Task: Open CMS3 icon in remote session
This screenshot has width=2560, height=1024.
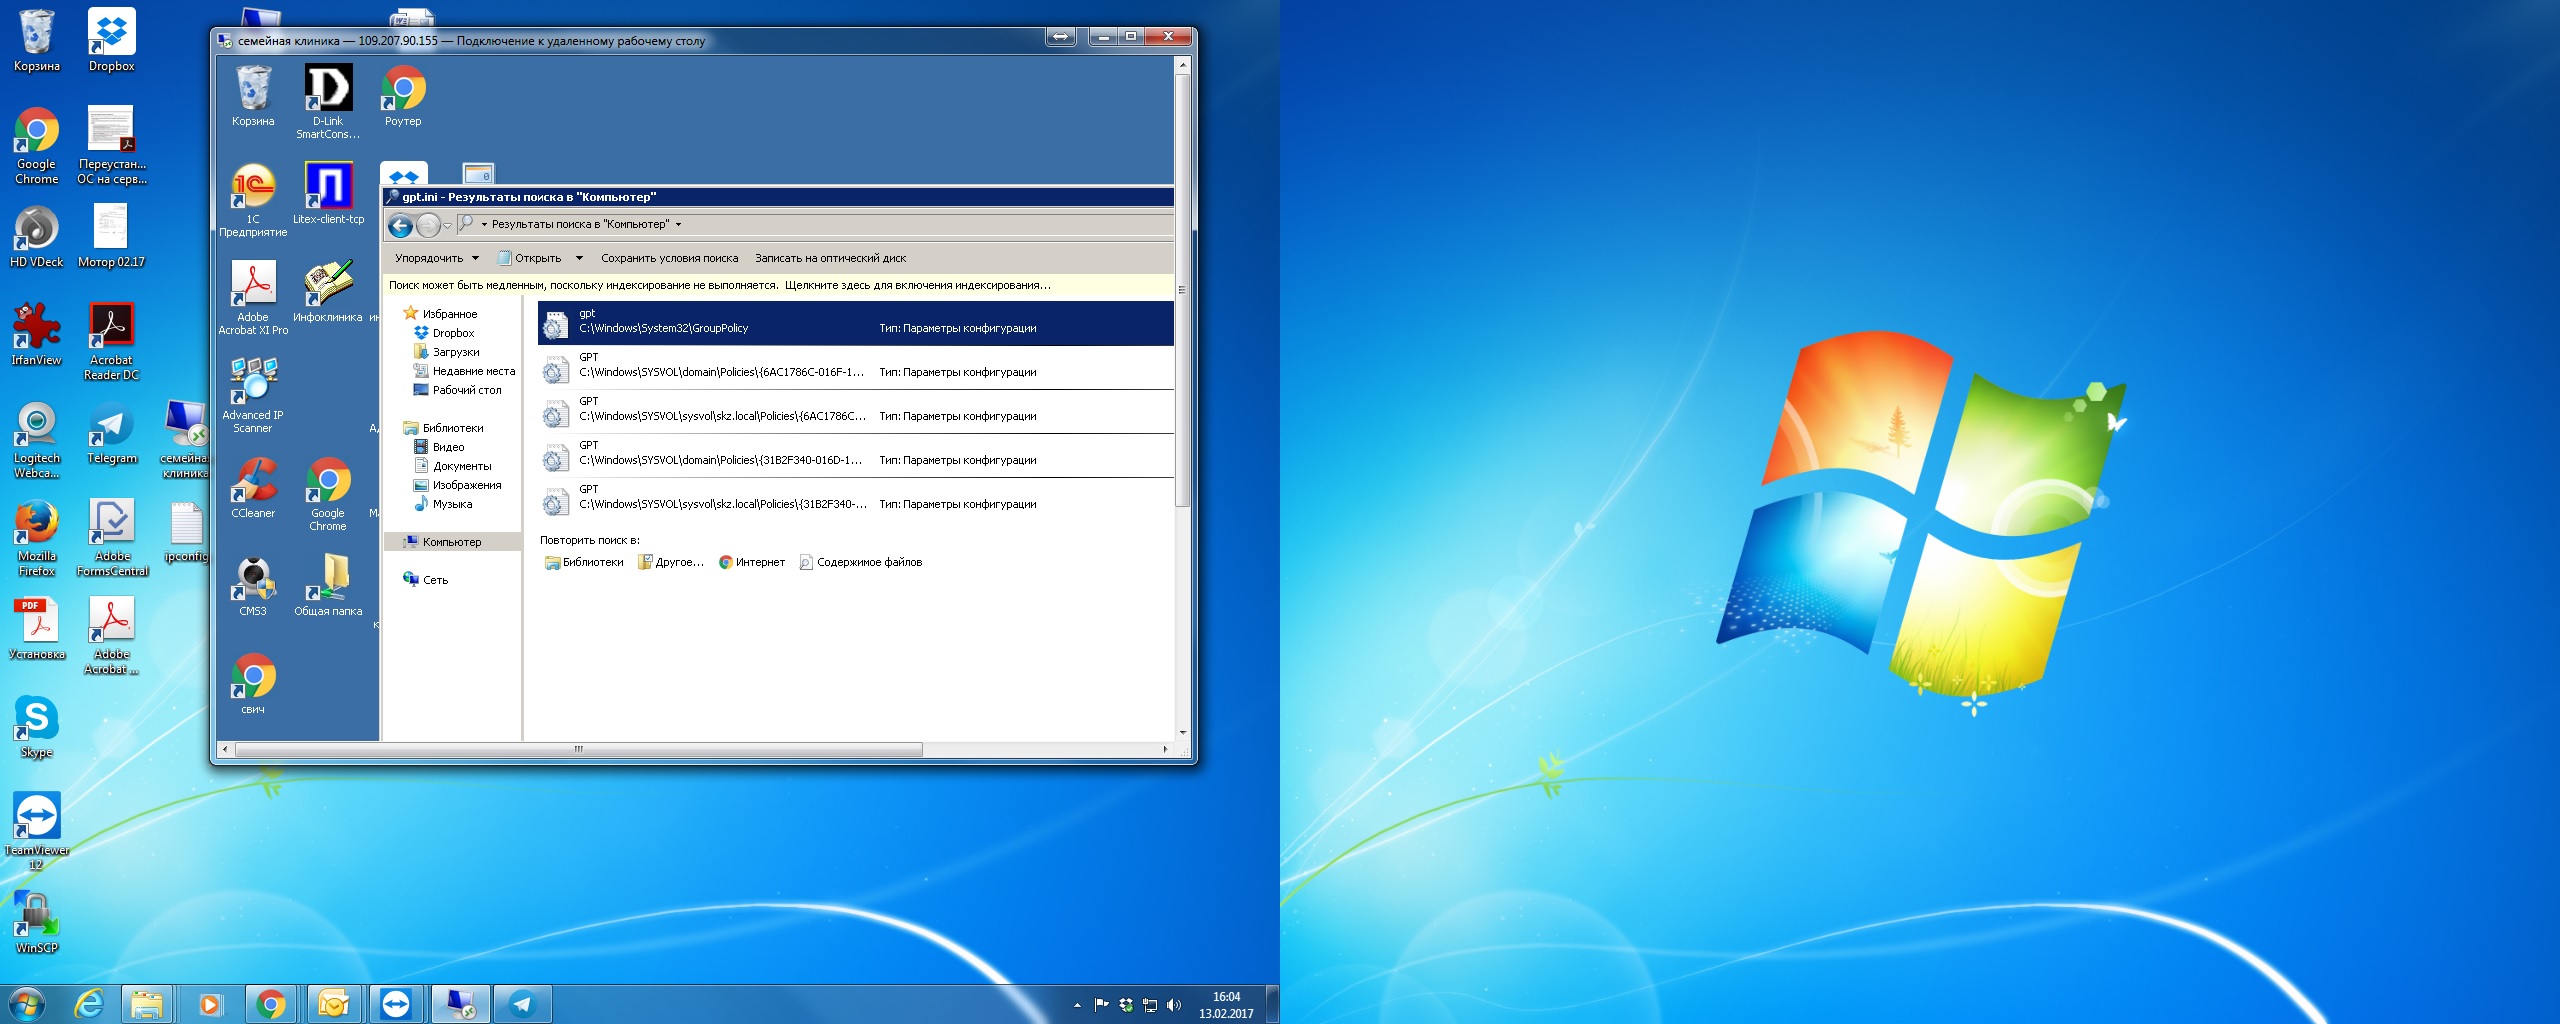Action: 253,585
